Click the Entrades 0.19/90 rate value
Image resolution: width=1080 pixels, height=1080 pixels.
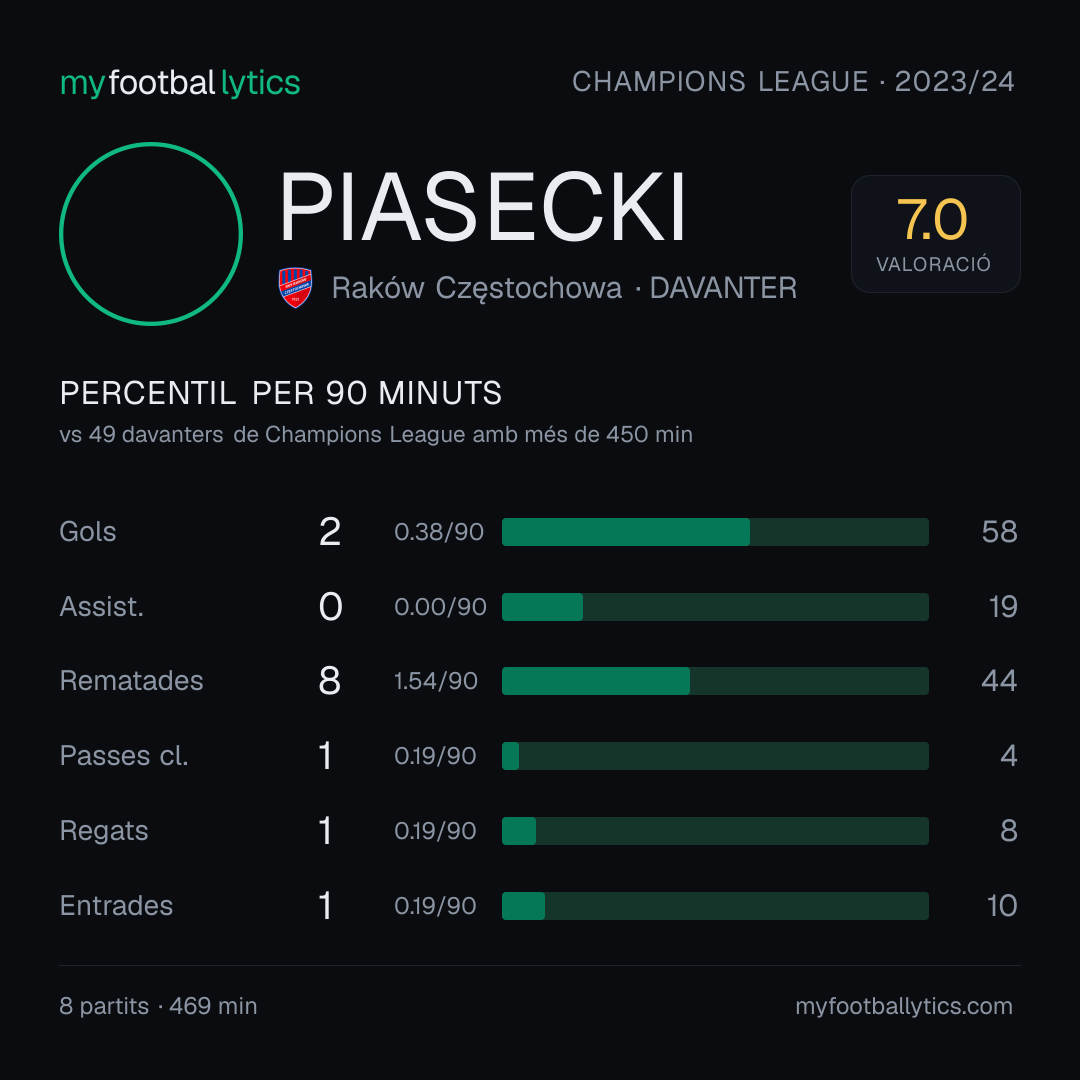click(435, 906)
